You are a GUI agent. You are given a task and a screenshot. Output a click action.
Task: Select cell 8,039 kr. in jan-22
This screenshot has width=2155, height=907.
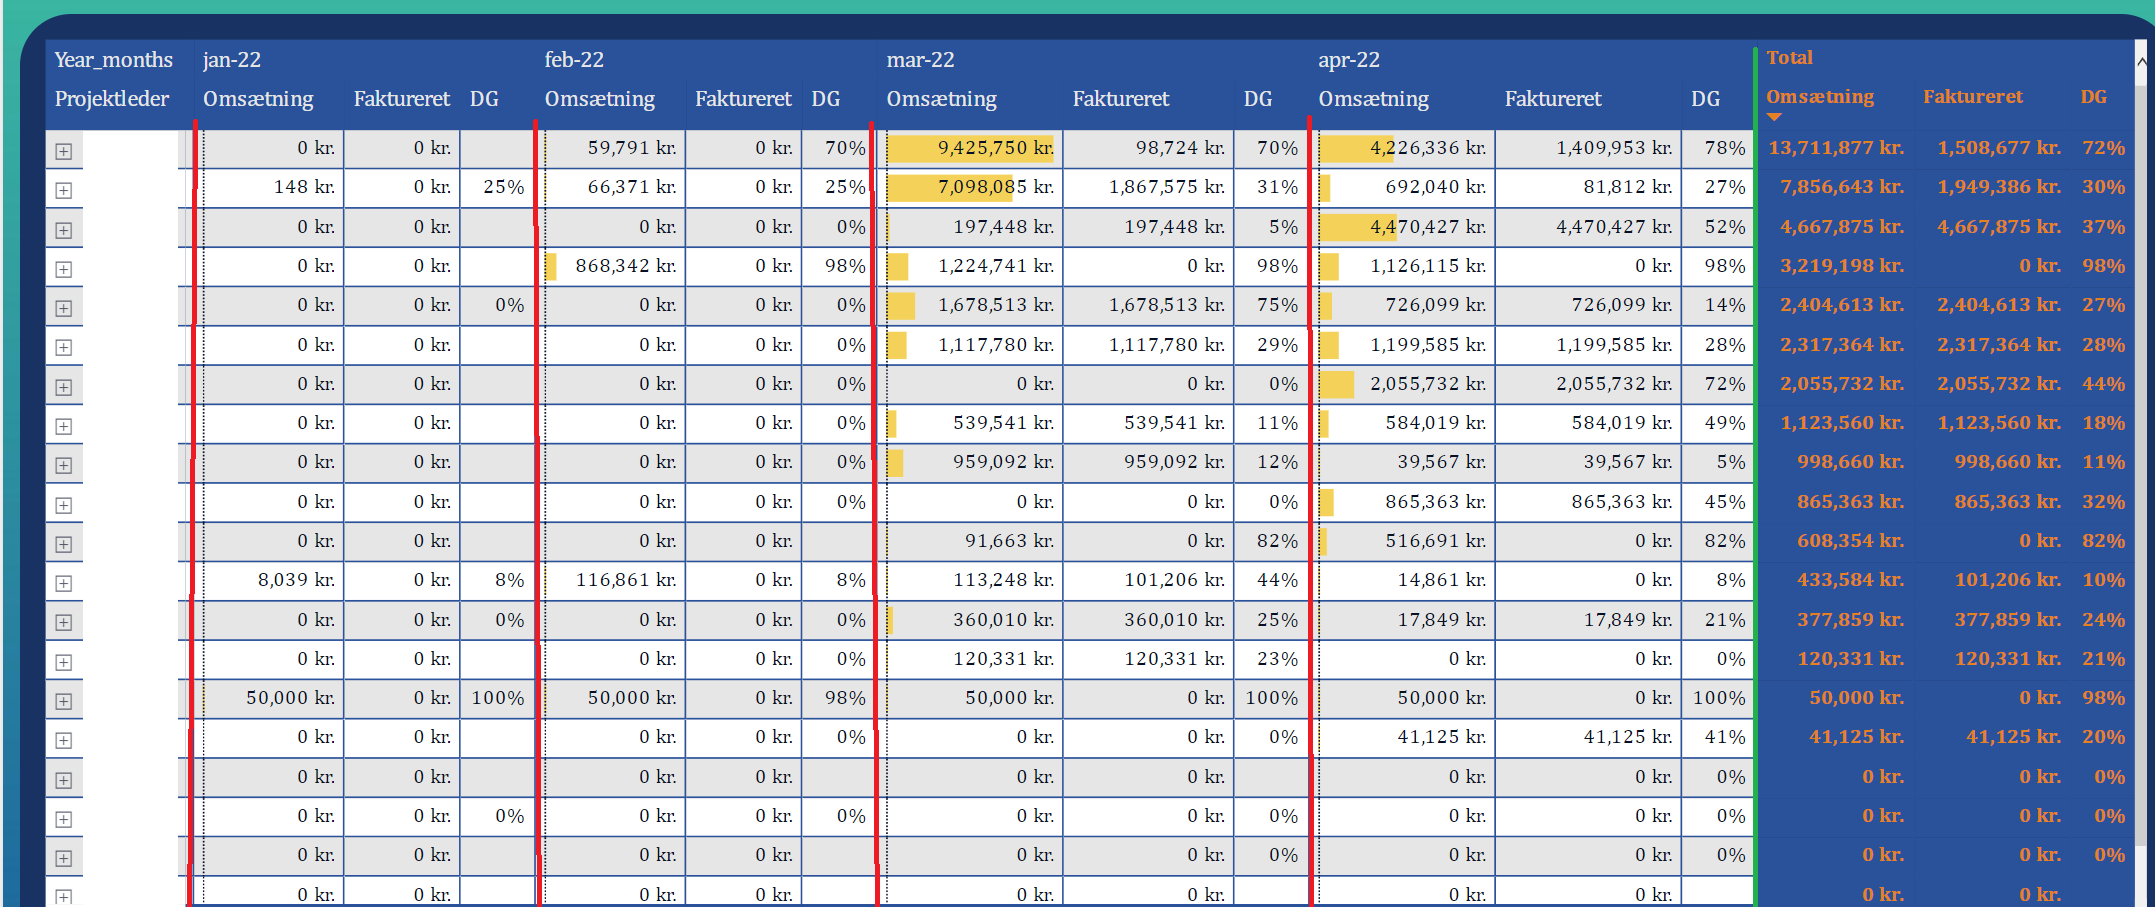(x=269, y=580)
